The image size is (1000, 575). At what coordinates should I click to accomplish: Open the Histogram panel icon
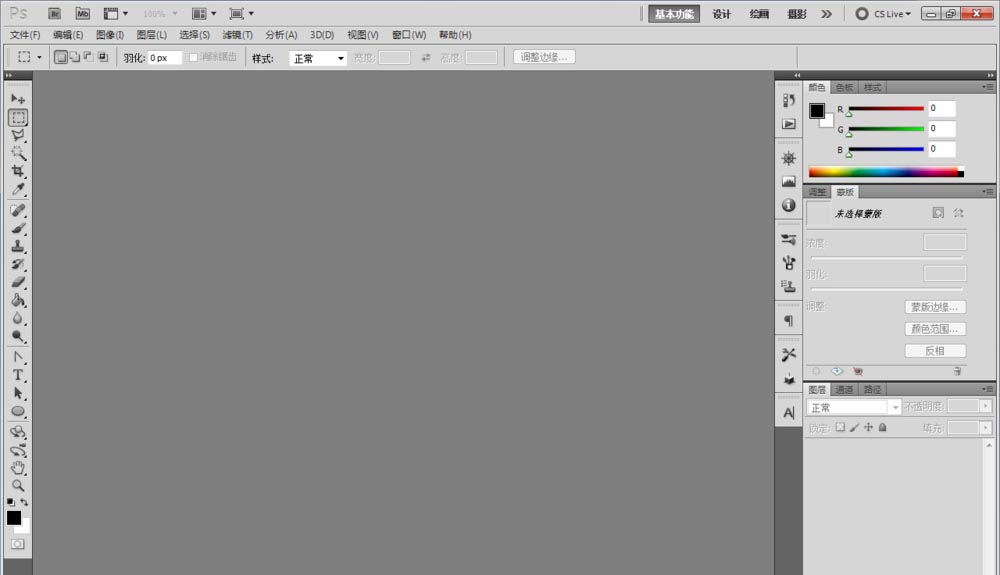[x=789, y=182]
